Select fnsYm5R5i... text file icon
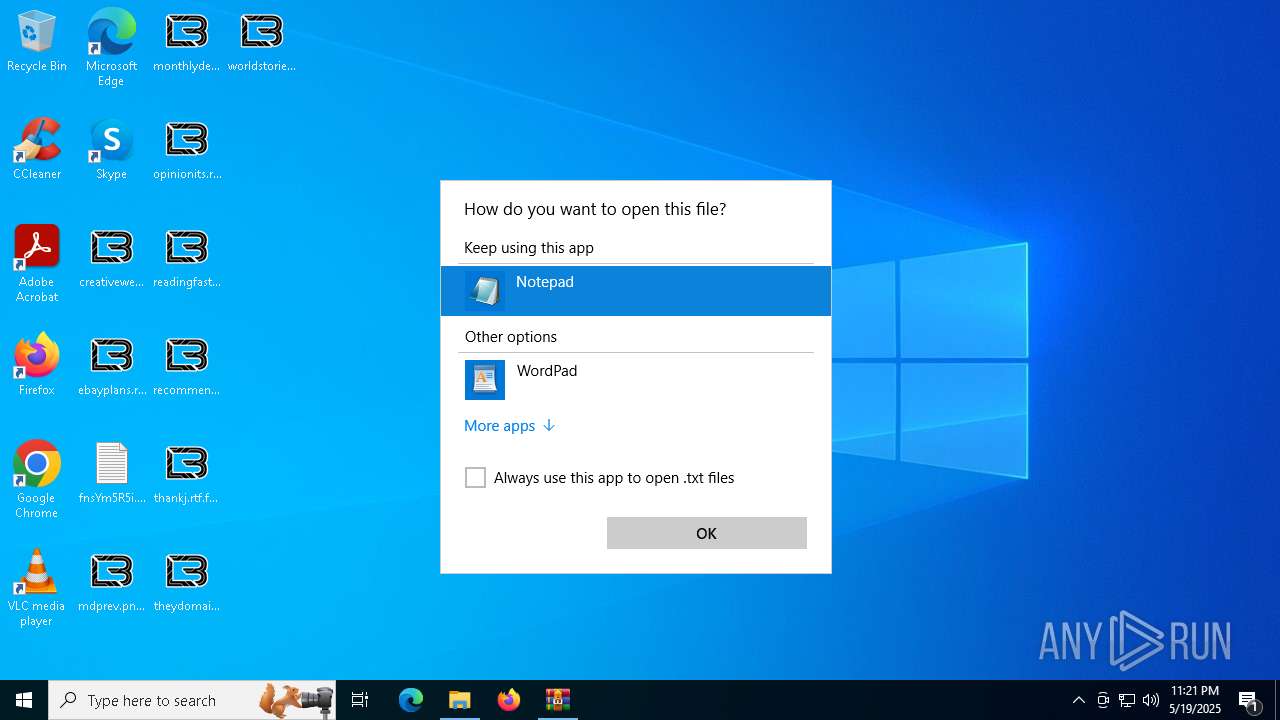The width and height of the screenshot is (1280, 720). tap(111, 474)
